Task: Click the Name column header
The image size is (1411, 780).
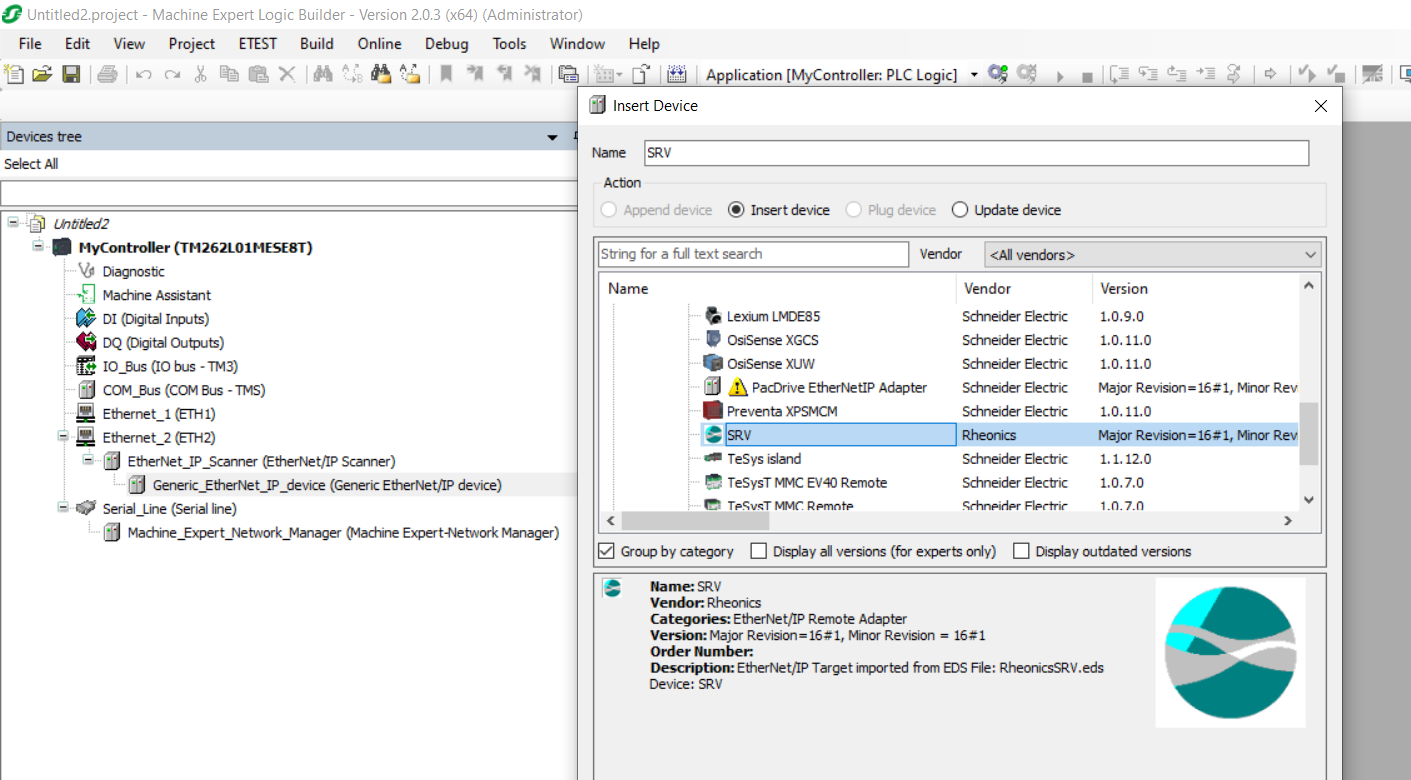Action: click(x=780, y=288)
